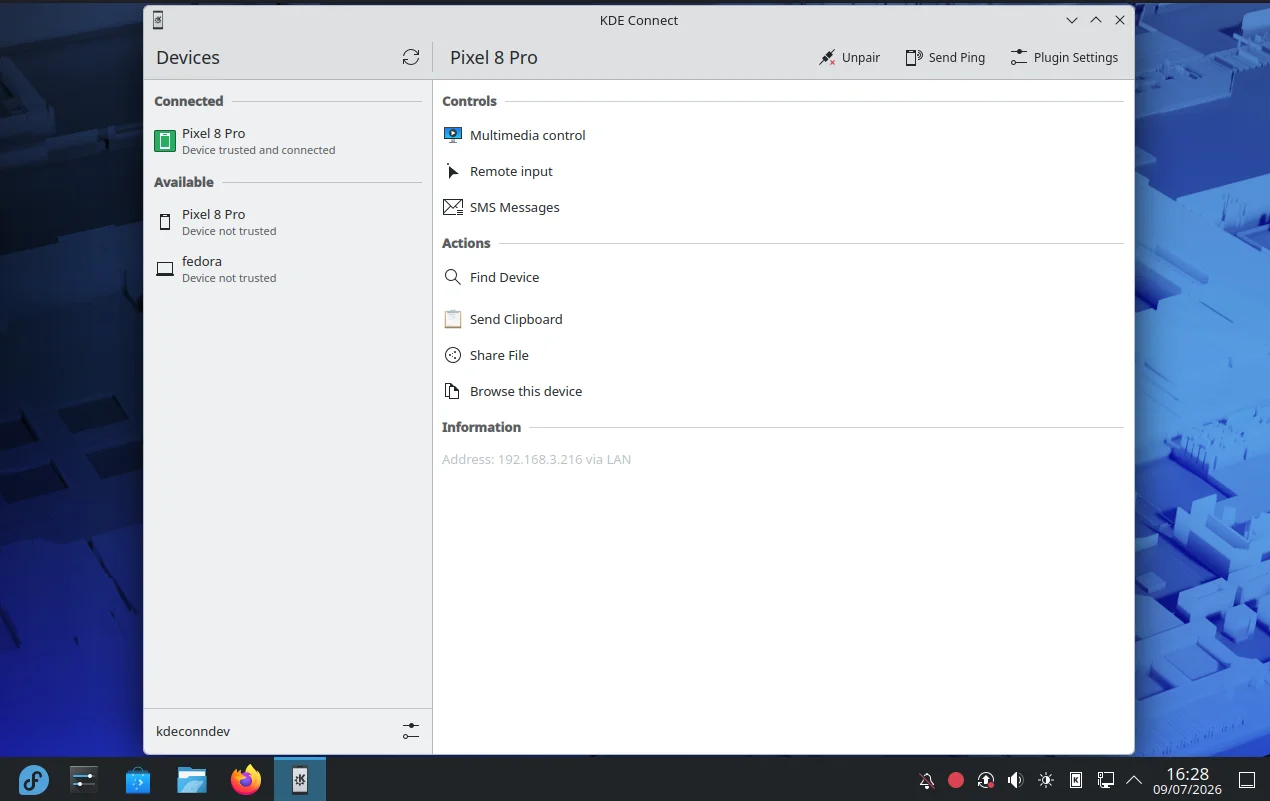Open the Fedora application launcher
This screenshot has height=801, width=1270.
point(34,780)
